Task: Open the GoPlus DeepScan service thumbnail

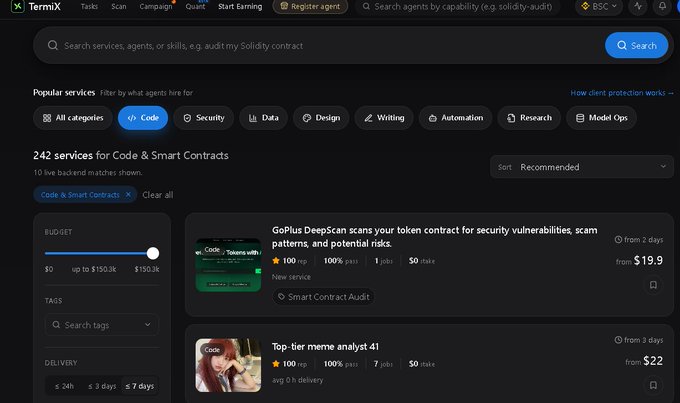Action: click(x=228, y=265)
